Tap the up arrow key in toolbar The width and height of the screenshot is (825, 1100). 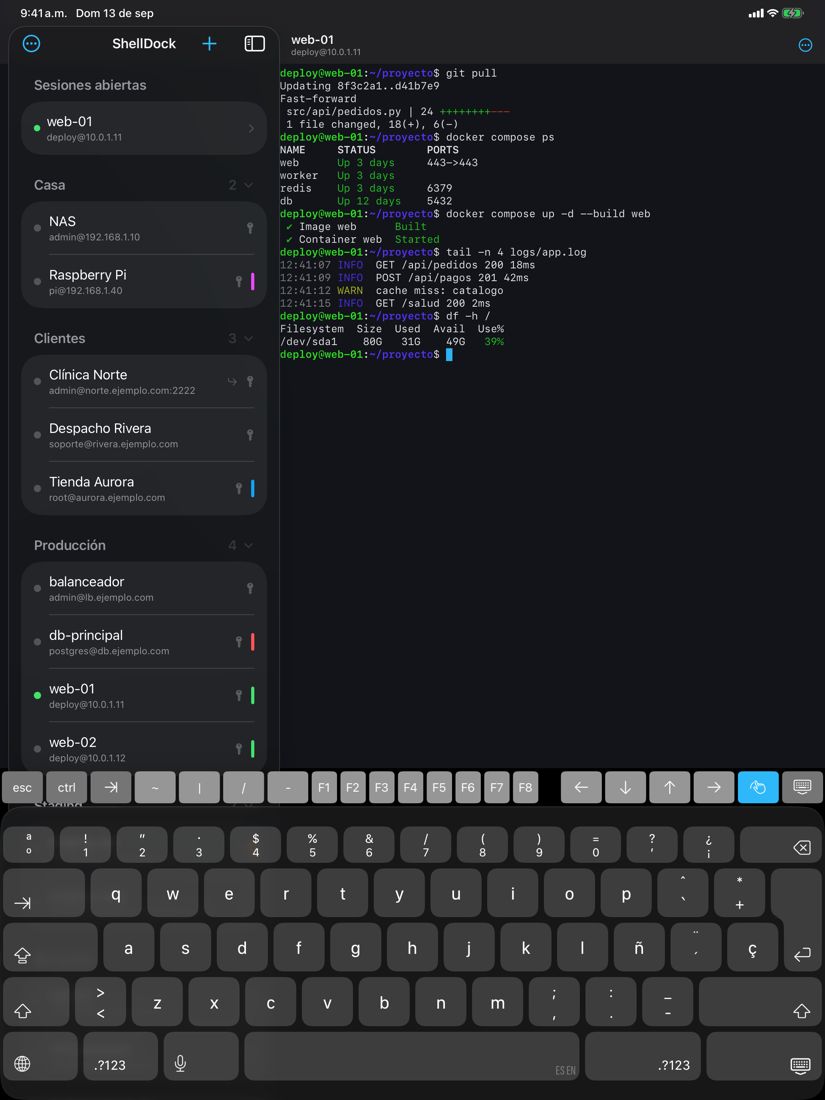669,787
